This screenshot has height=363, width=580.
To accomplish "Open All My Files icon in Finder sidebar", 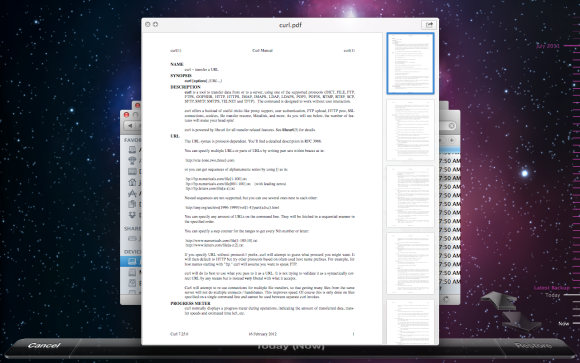I will click(x=132, y=149).
